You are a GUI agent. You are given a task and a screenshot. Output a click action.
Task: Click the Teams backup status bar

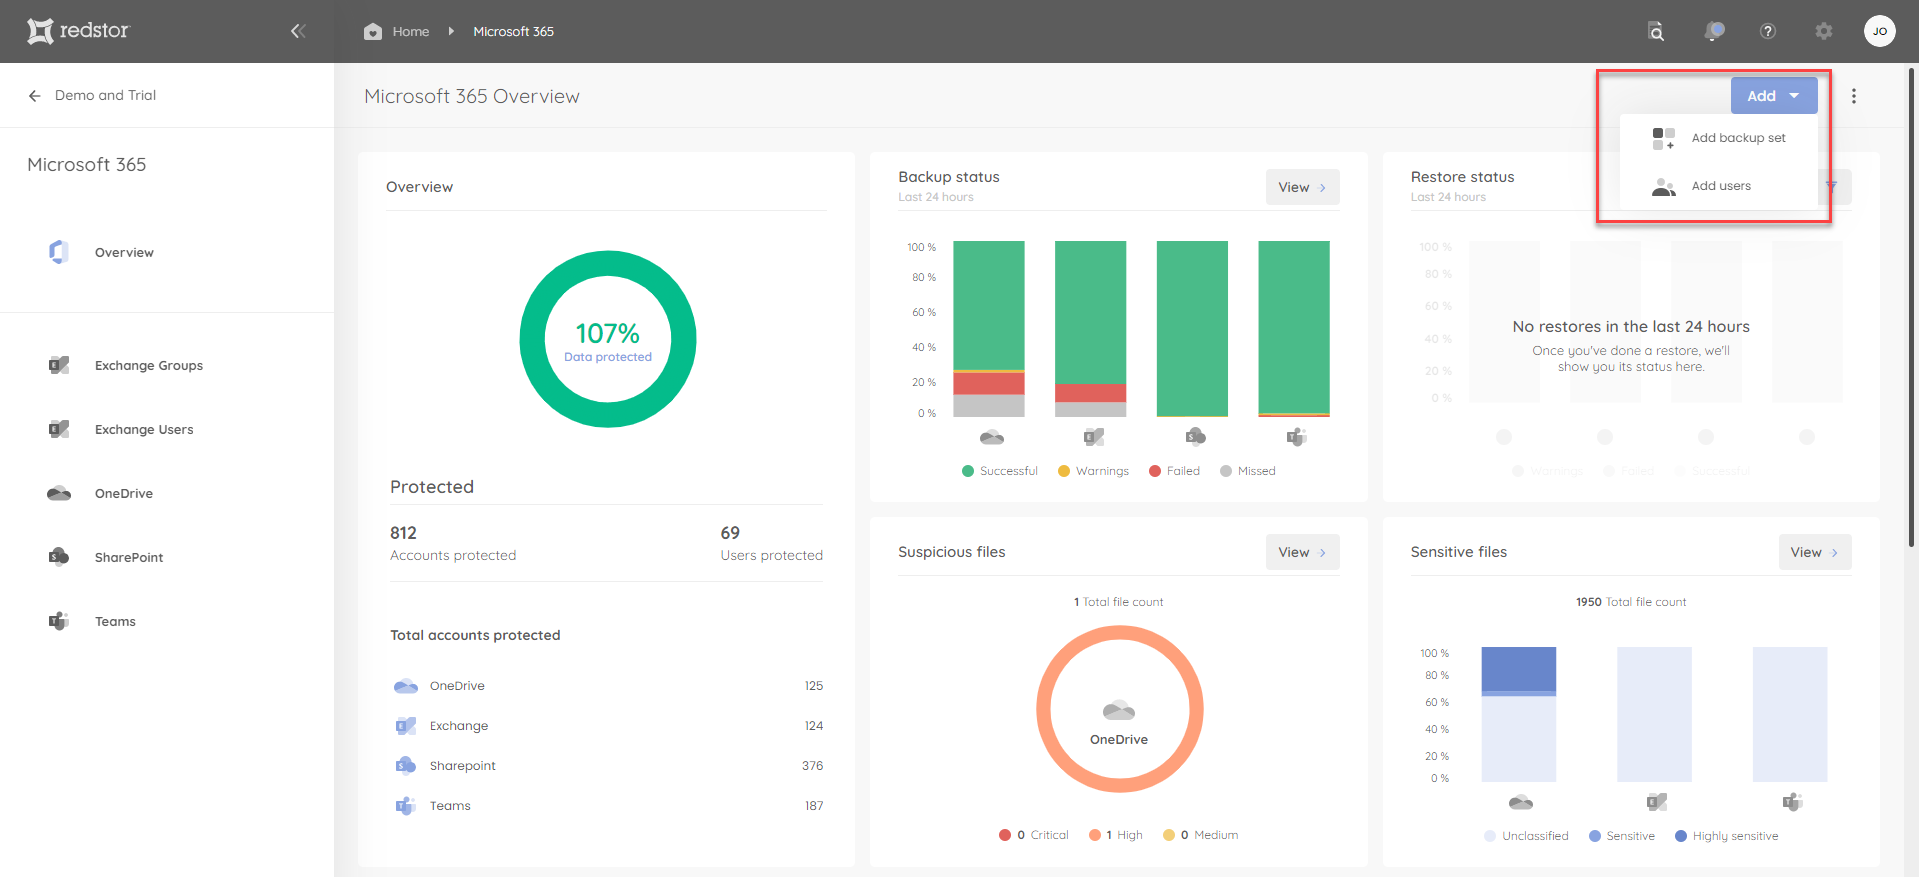(1294, 328)
